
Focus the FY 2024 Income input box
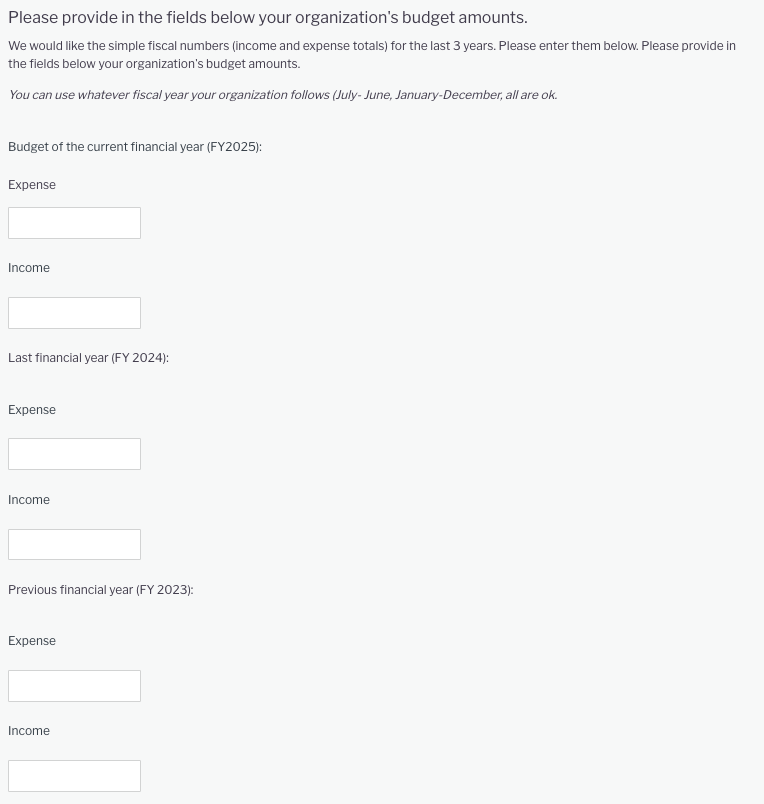pyautogui.click(x=74, y=544)
